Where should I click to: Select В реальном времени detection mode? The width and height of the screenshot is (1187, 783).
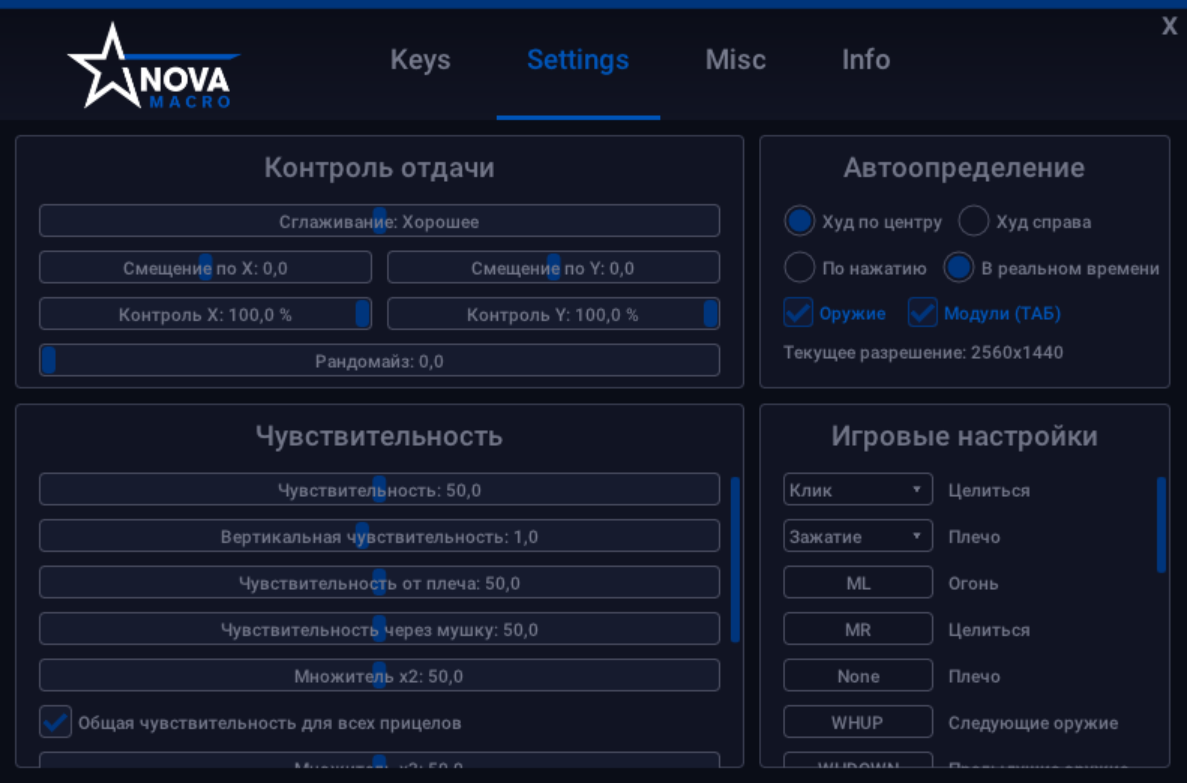[959, 268]
